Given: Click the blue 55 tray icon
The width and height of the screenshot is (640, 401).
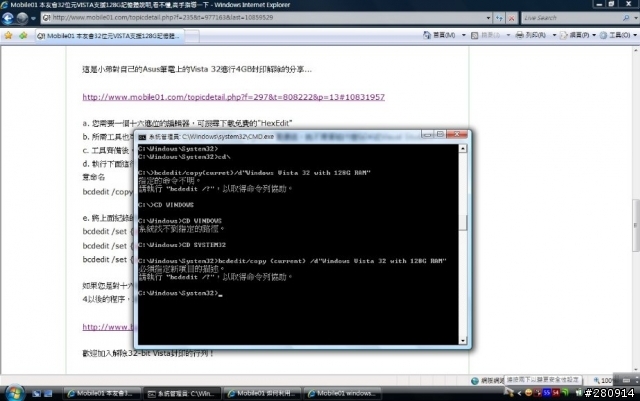Looking at the screenshot, I should [547, 393].
